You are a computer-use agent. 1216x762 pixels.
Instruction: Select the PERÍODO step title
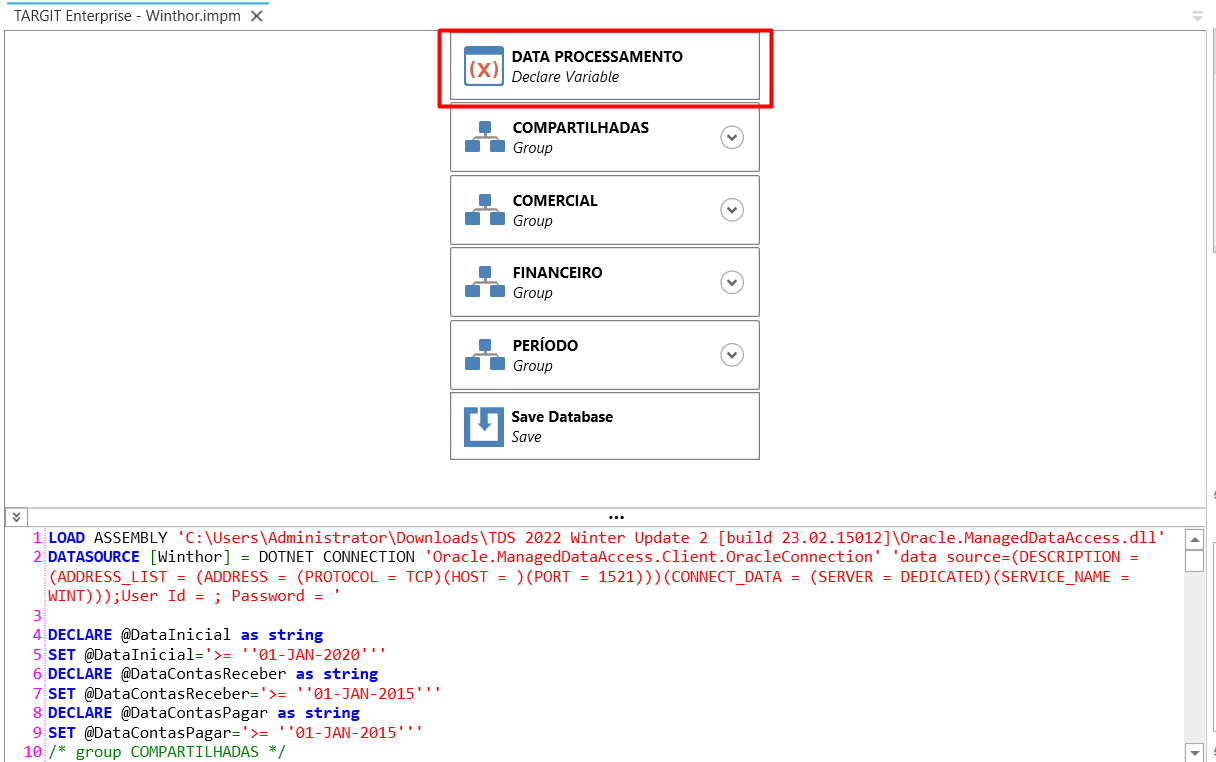click(545, 346)
